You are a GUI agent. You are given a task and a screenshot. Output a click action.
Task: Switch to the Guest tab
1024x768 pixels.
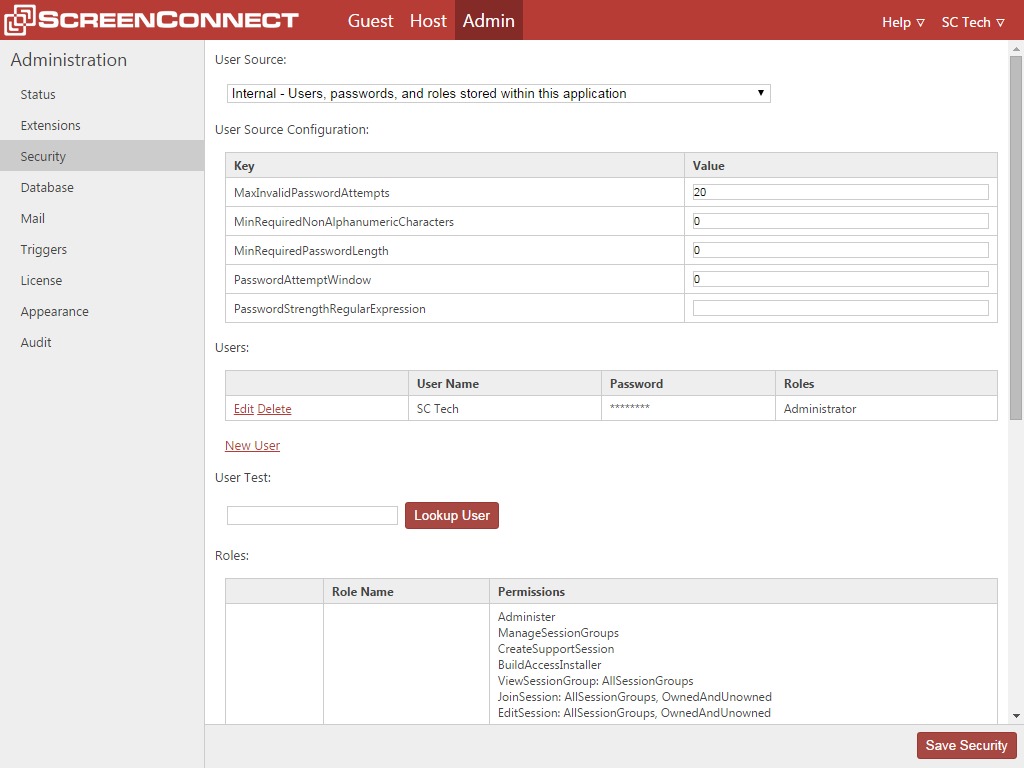(370, 20)
